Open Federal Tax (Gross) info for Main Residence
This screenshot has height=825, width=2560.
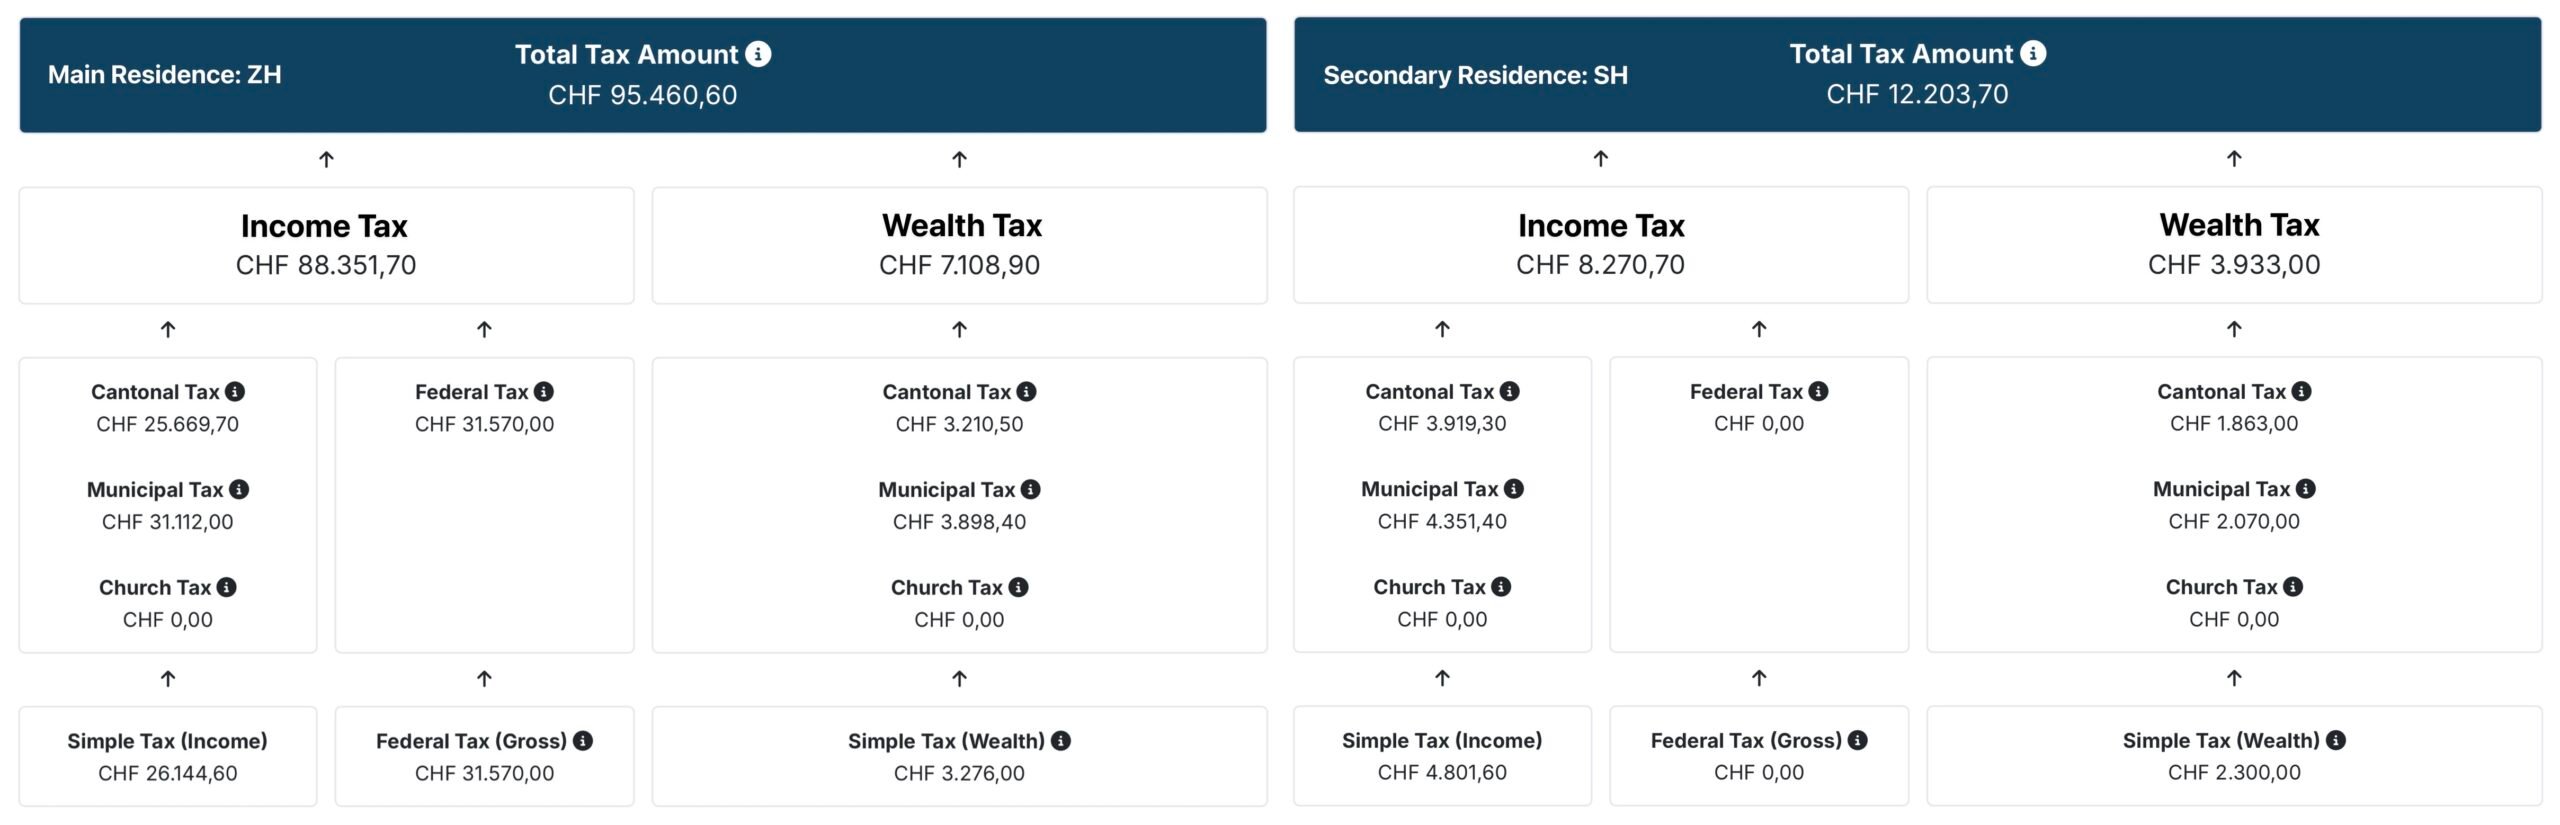583,741
